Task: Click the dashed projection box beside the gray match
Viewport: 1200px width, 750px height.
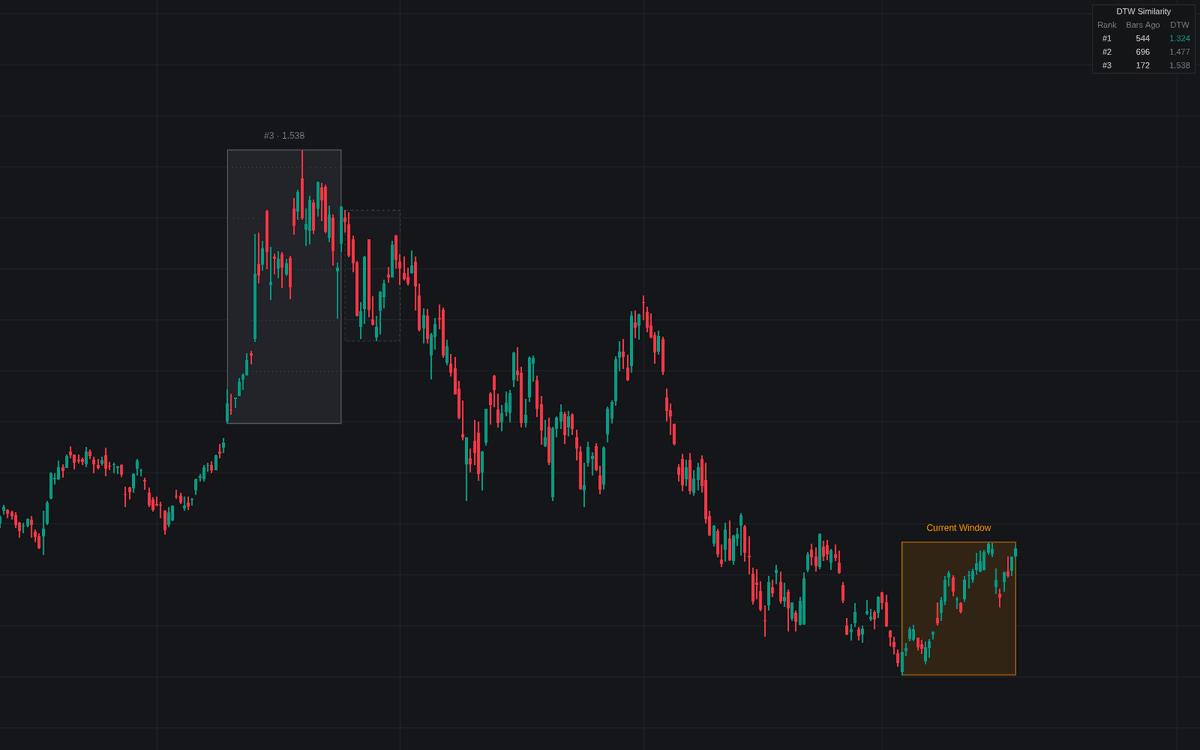Action: point(372,276)
